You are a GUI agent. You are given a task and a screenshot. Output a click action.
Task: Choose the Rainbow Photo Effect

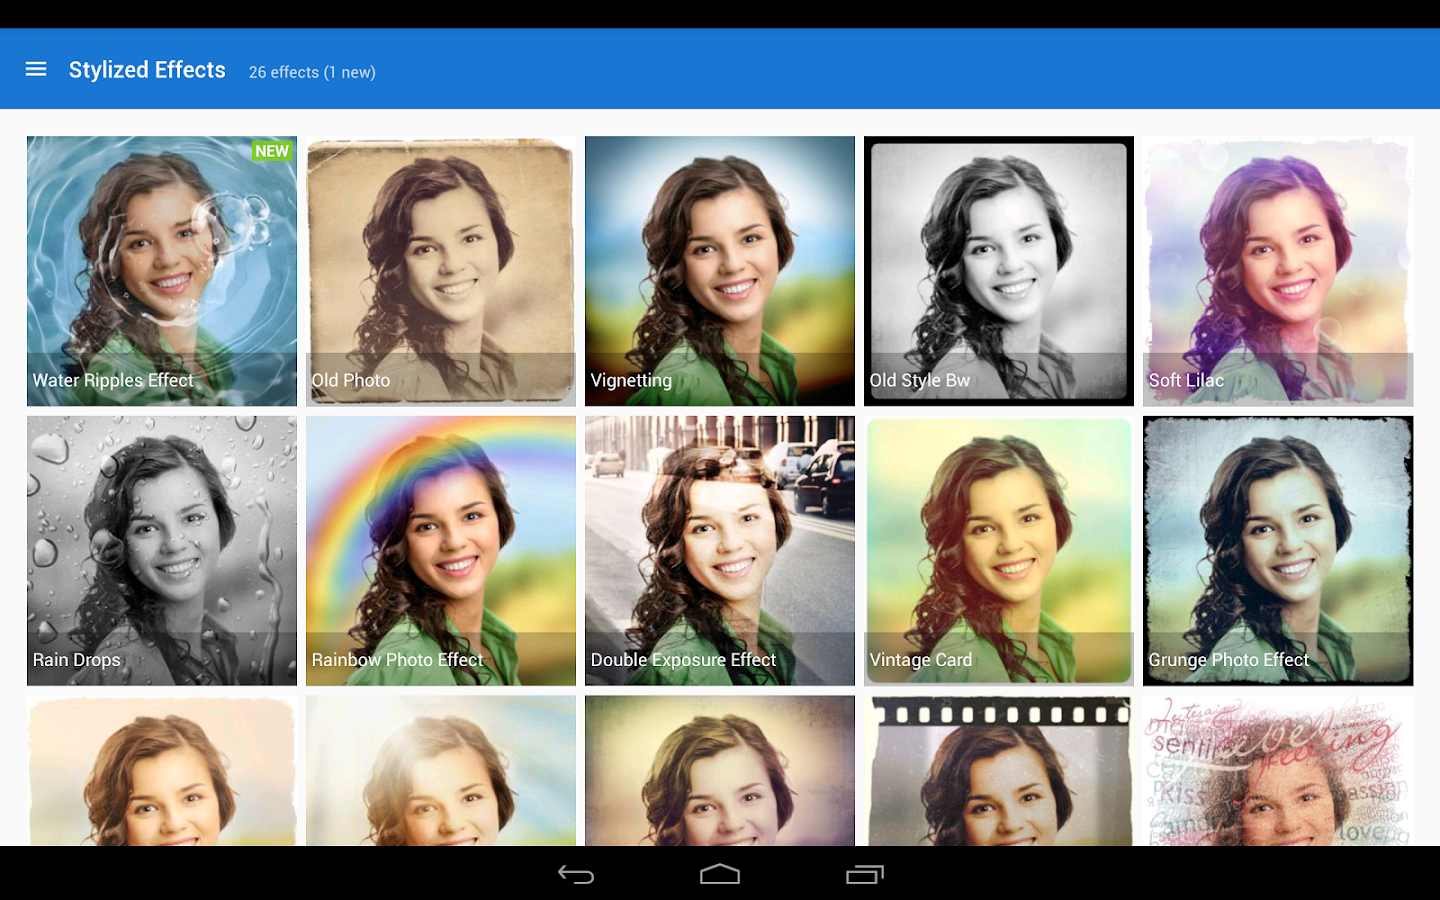(x=441, y=551)
